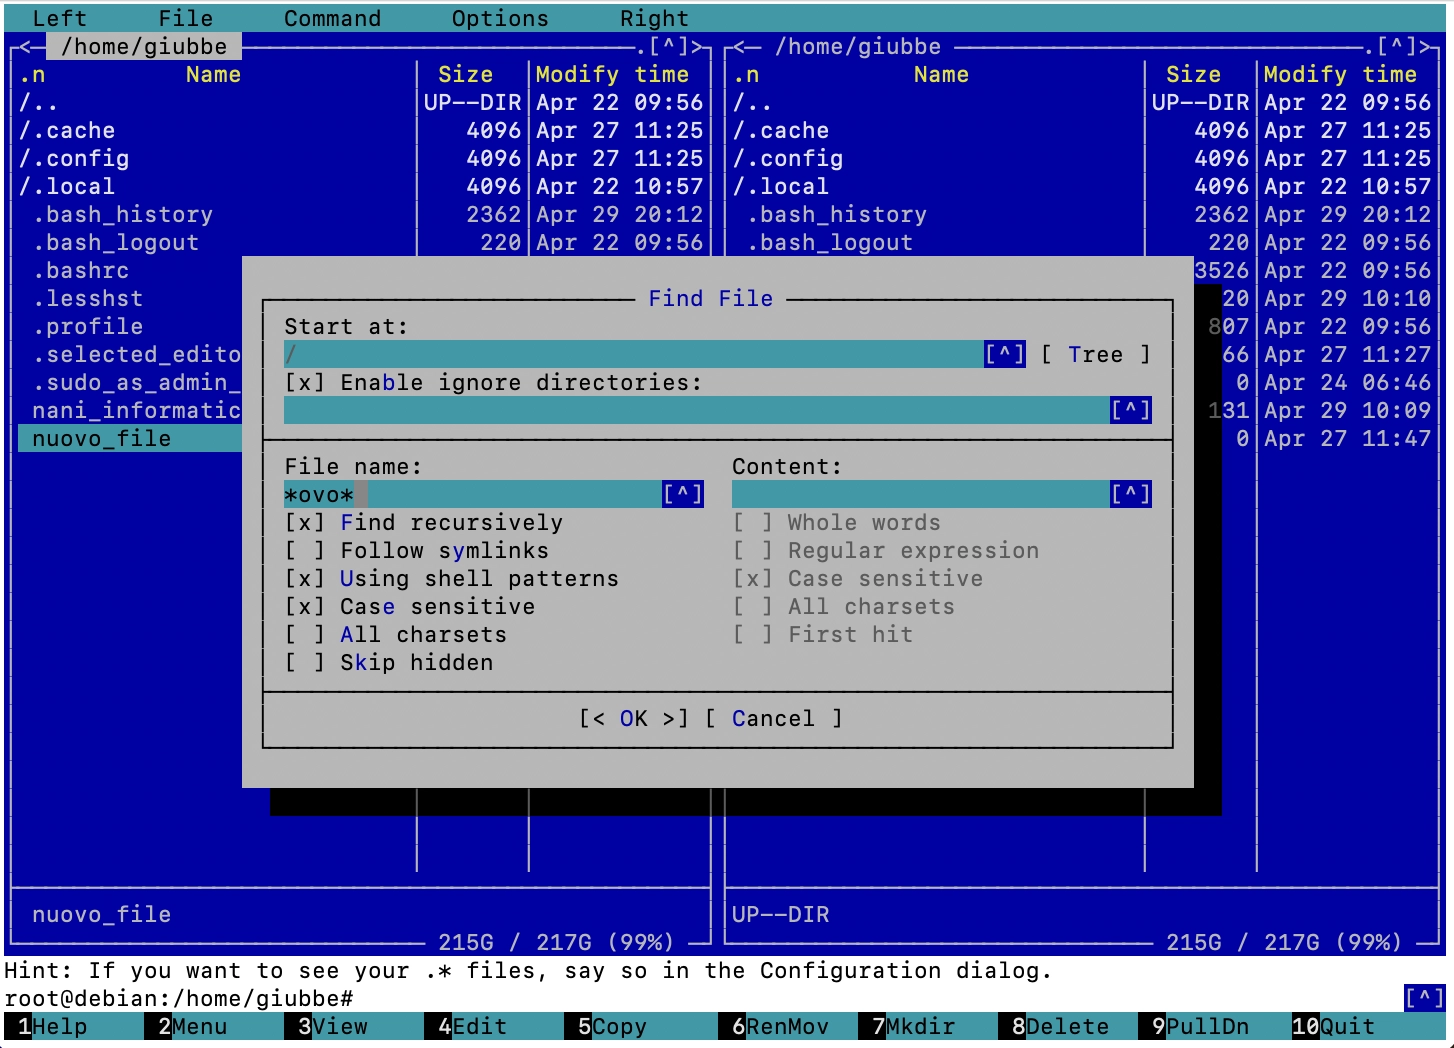Click the Tree button beside Start at

point(1095,355)
